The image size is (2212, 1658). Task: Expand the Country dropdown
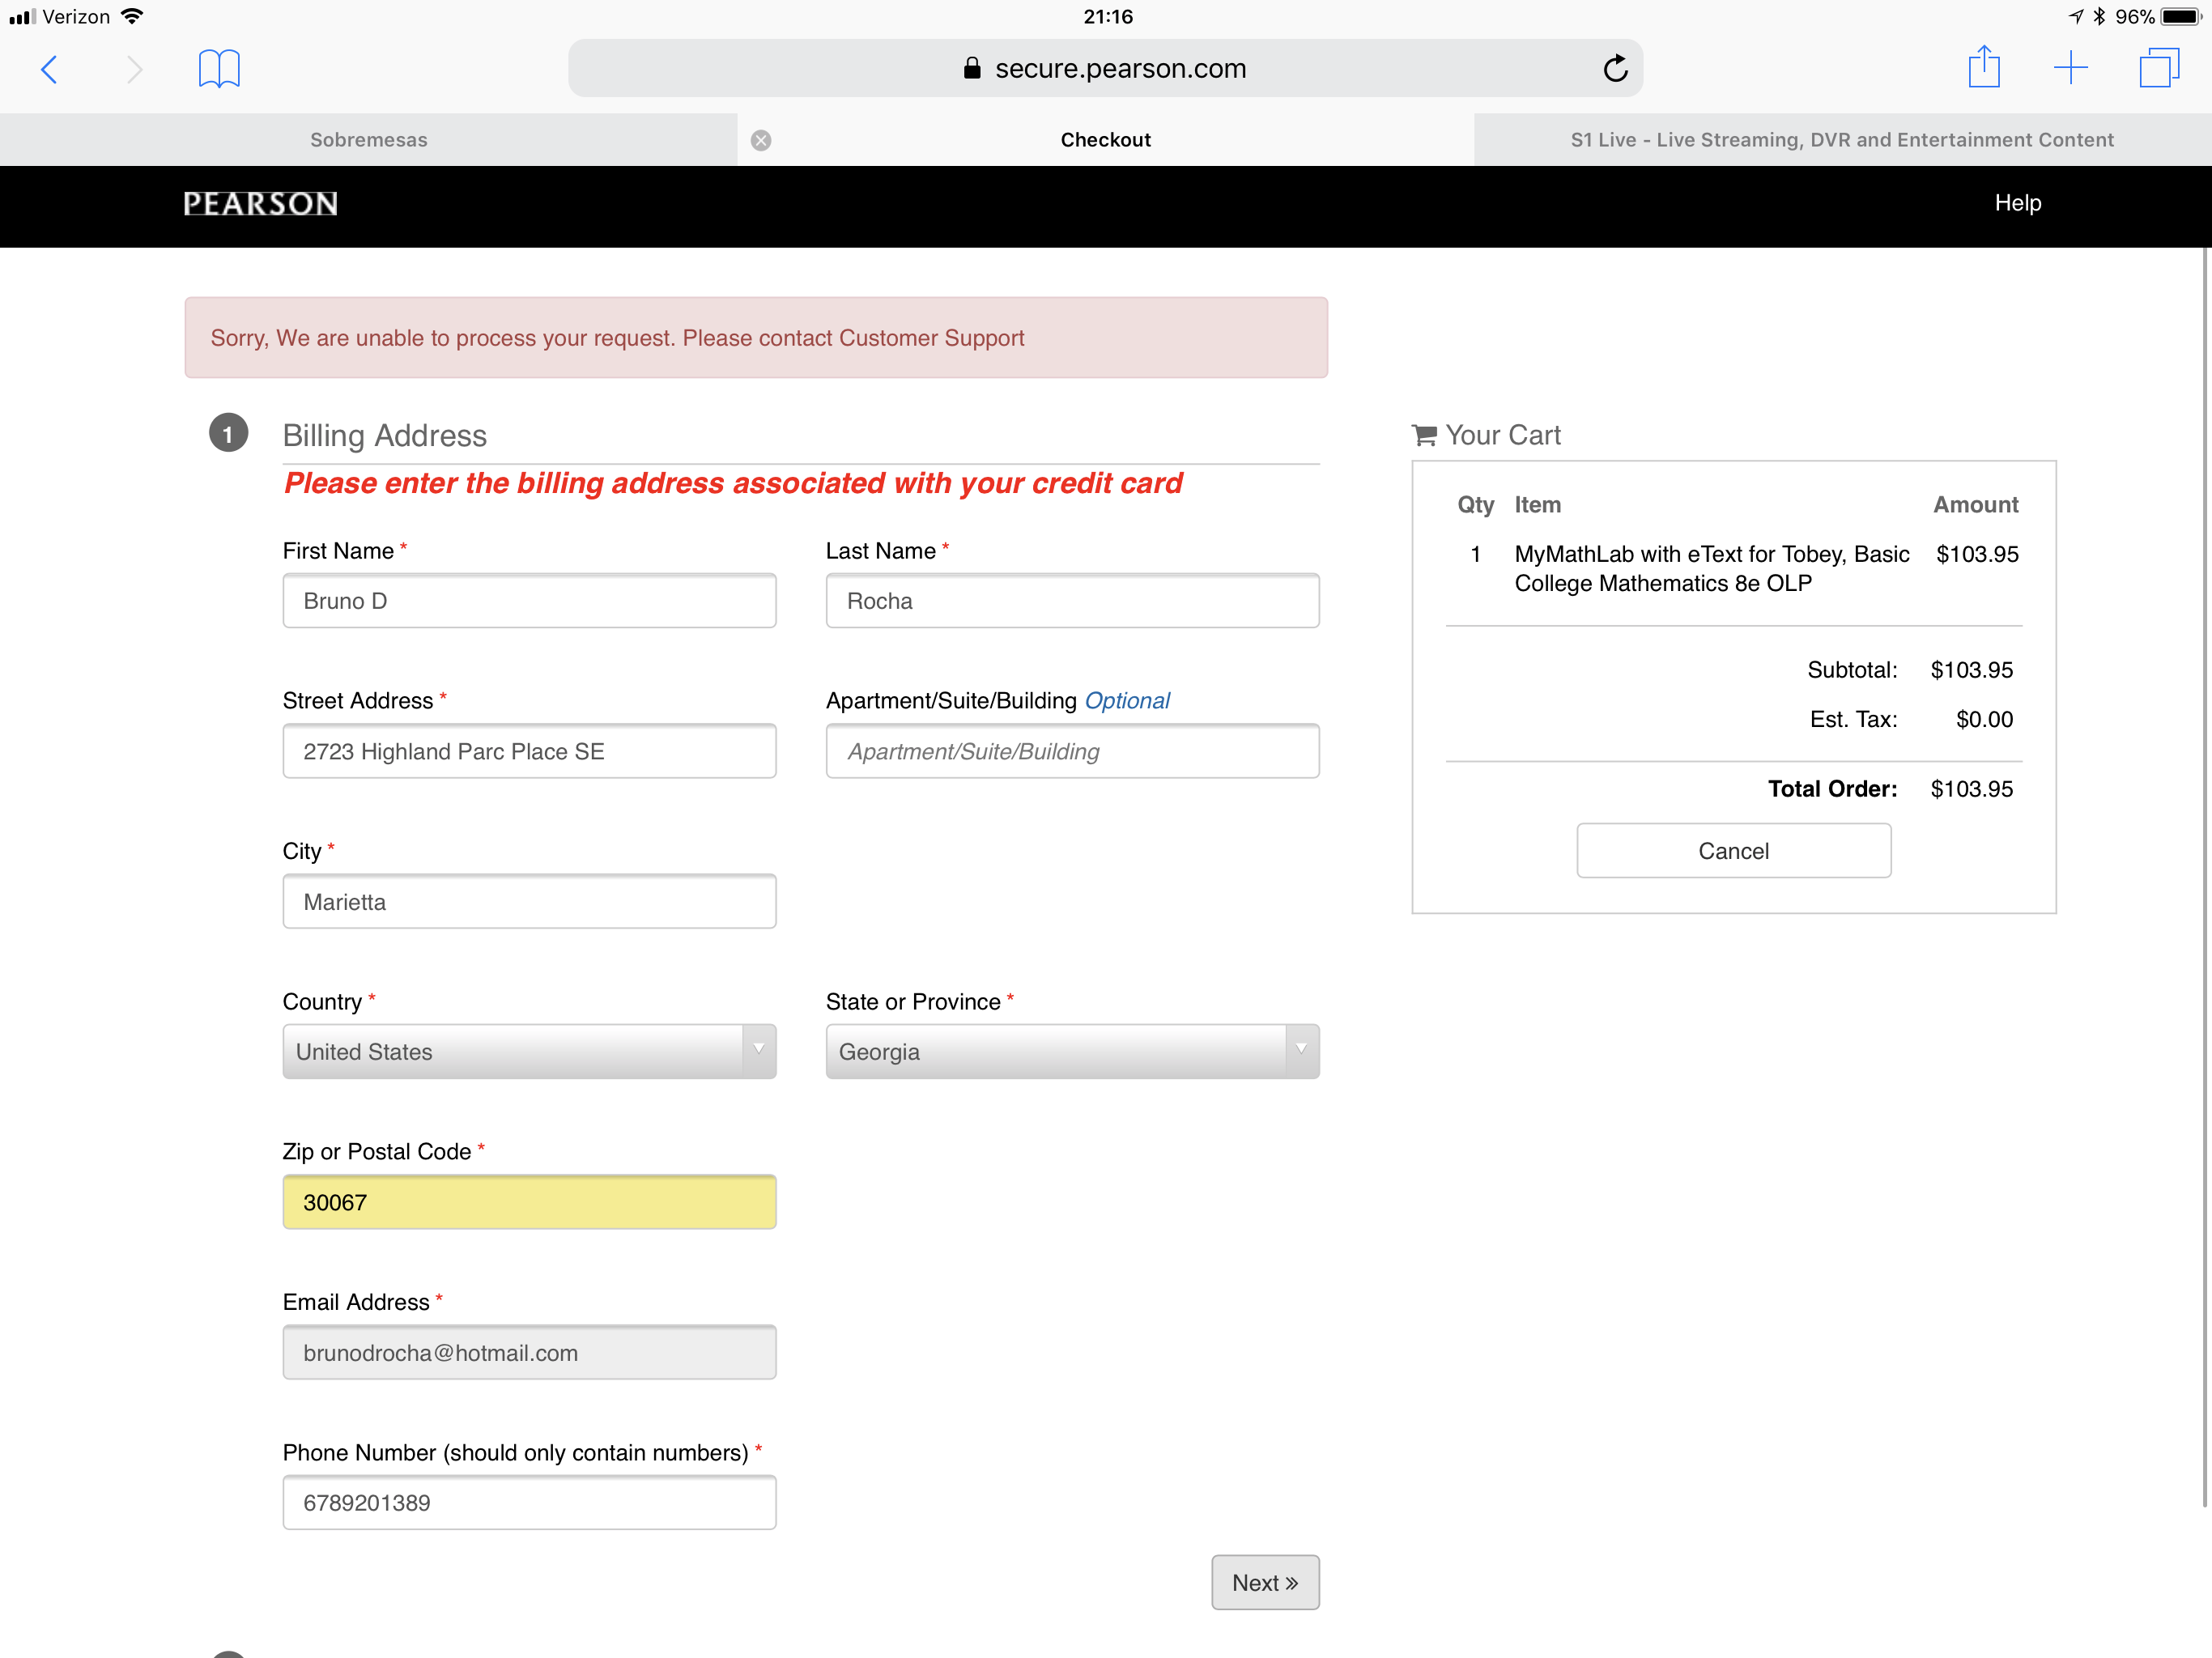pyautogui.click(x=529, y=1052)
